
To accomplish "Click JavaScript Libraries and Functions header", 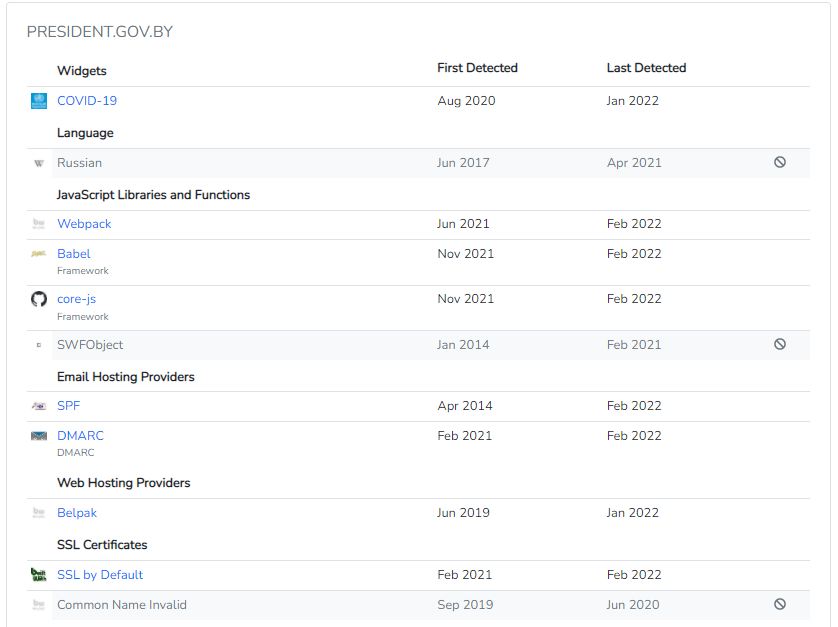I will tap(153, 195).
